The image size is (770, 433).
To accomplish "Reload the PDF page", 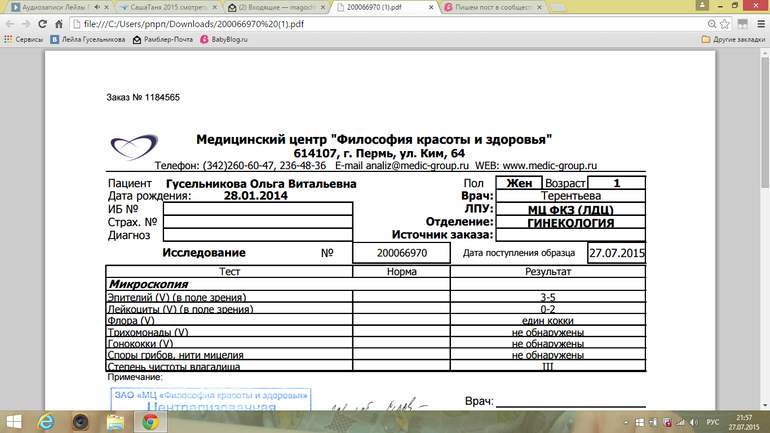I will [x=45, y=23].
